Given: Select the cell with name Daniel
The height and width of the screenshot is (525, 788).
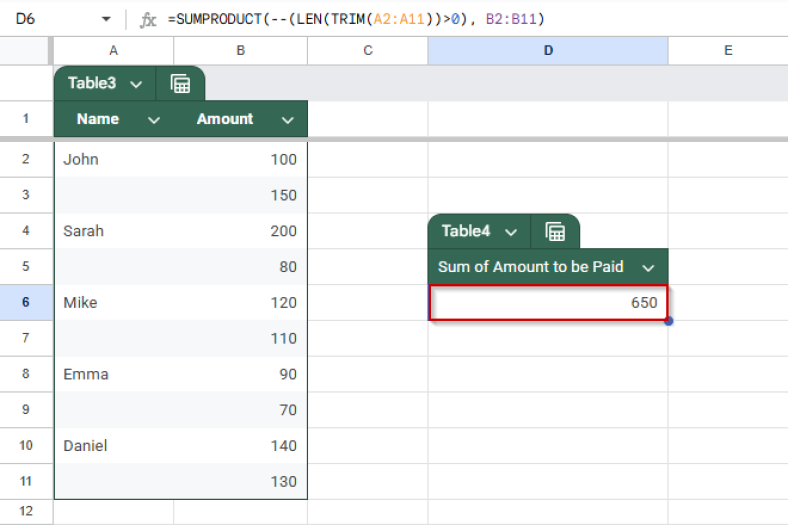Looking at the screenshot, I should coord(113,446).
